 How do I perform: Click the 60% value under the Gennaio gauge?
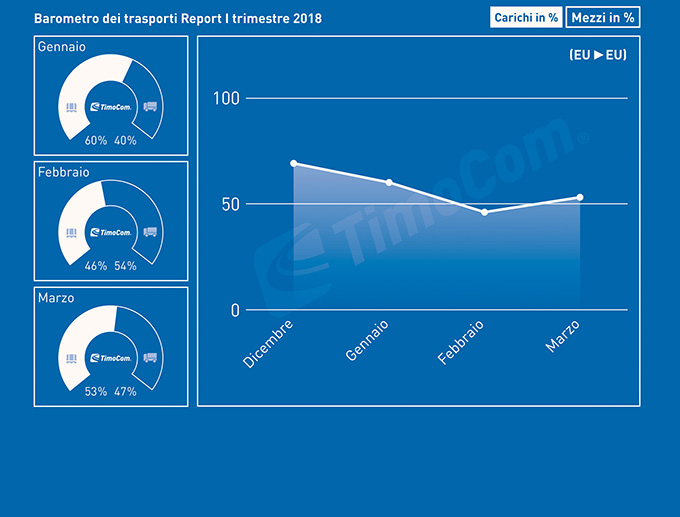(95, 140)
